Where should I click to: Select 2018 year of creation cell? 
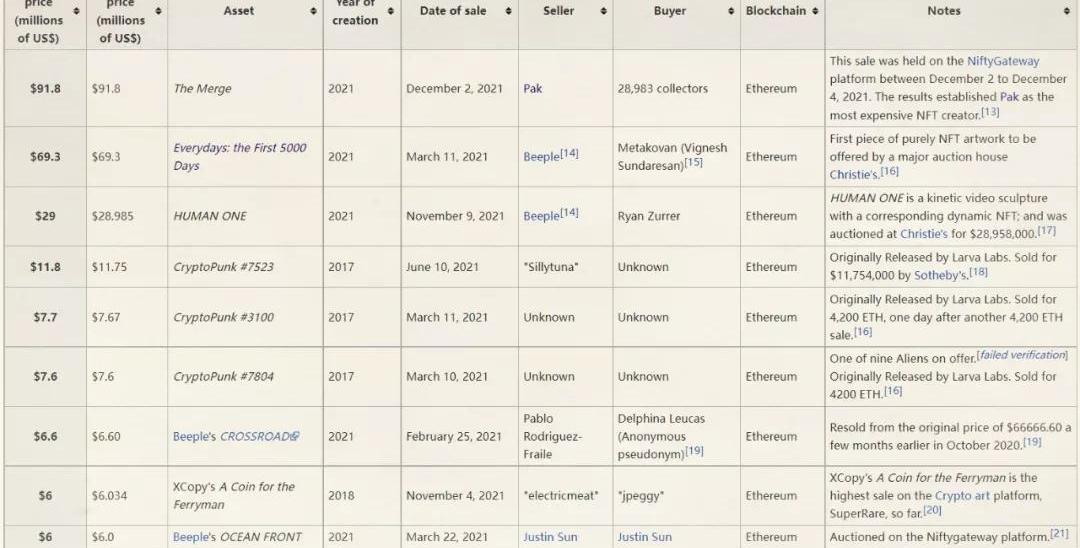(x=362, y=496)
